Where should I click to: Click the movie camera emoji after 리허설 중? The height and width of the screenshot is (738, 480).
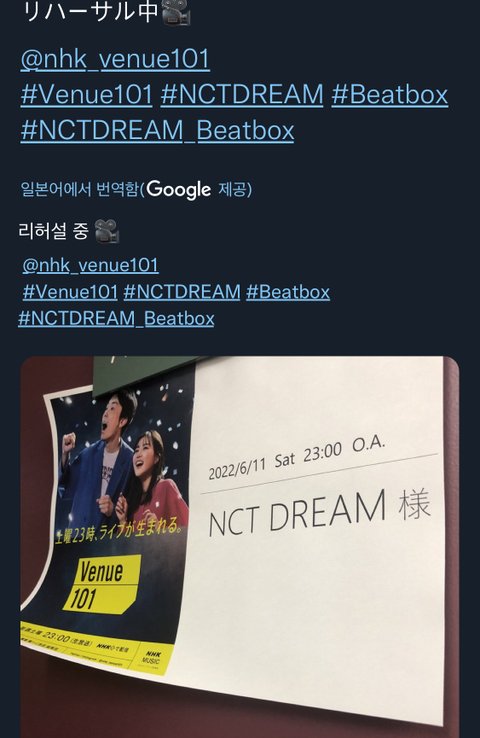point(107,231)
